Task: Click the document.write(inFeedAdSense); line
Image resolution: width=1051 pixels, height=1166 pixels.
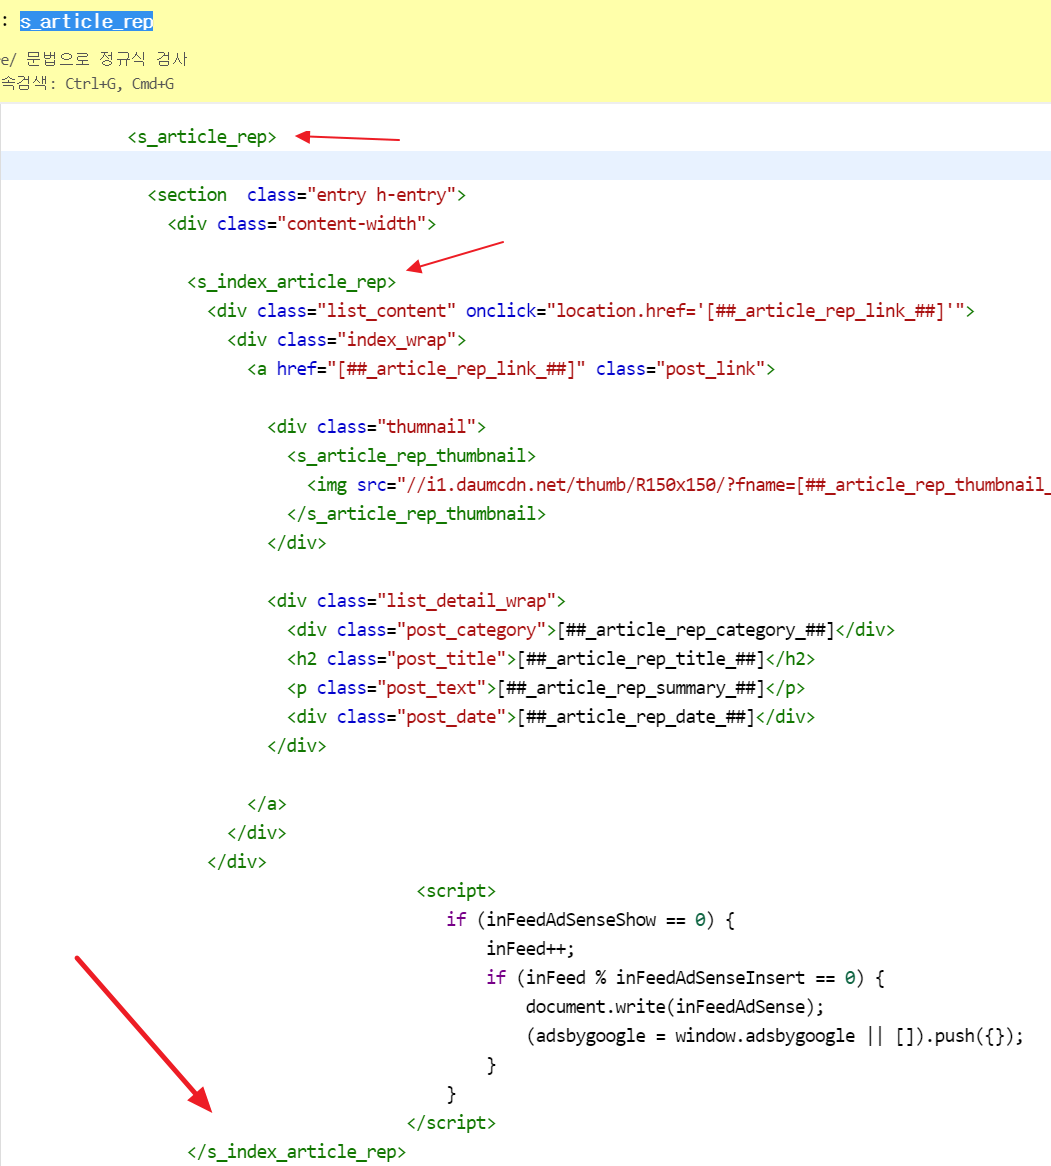Action: pyautogui.click(x=675, y=1007)
